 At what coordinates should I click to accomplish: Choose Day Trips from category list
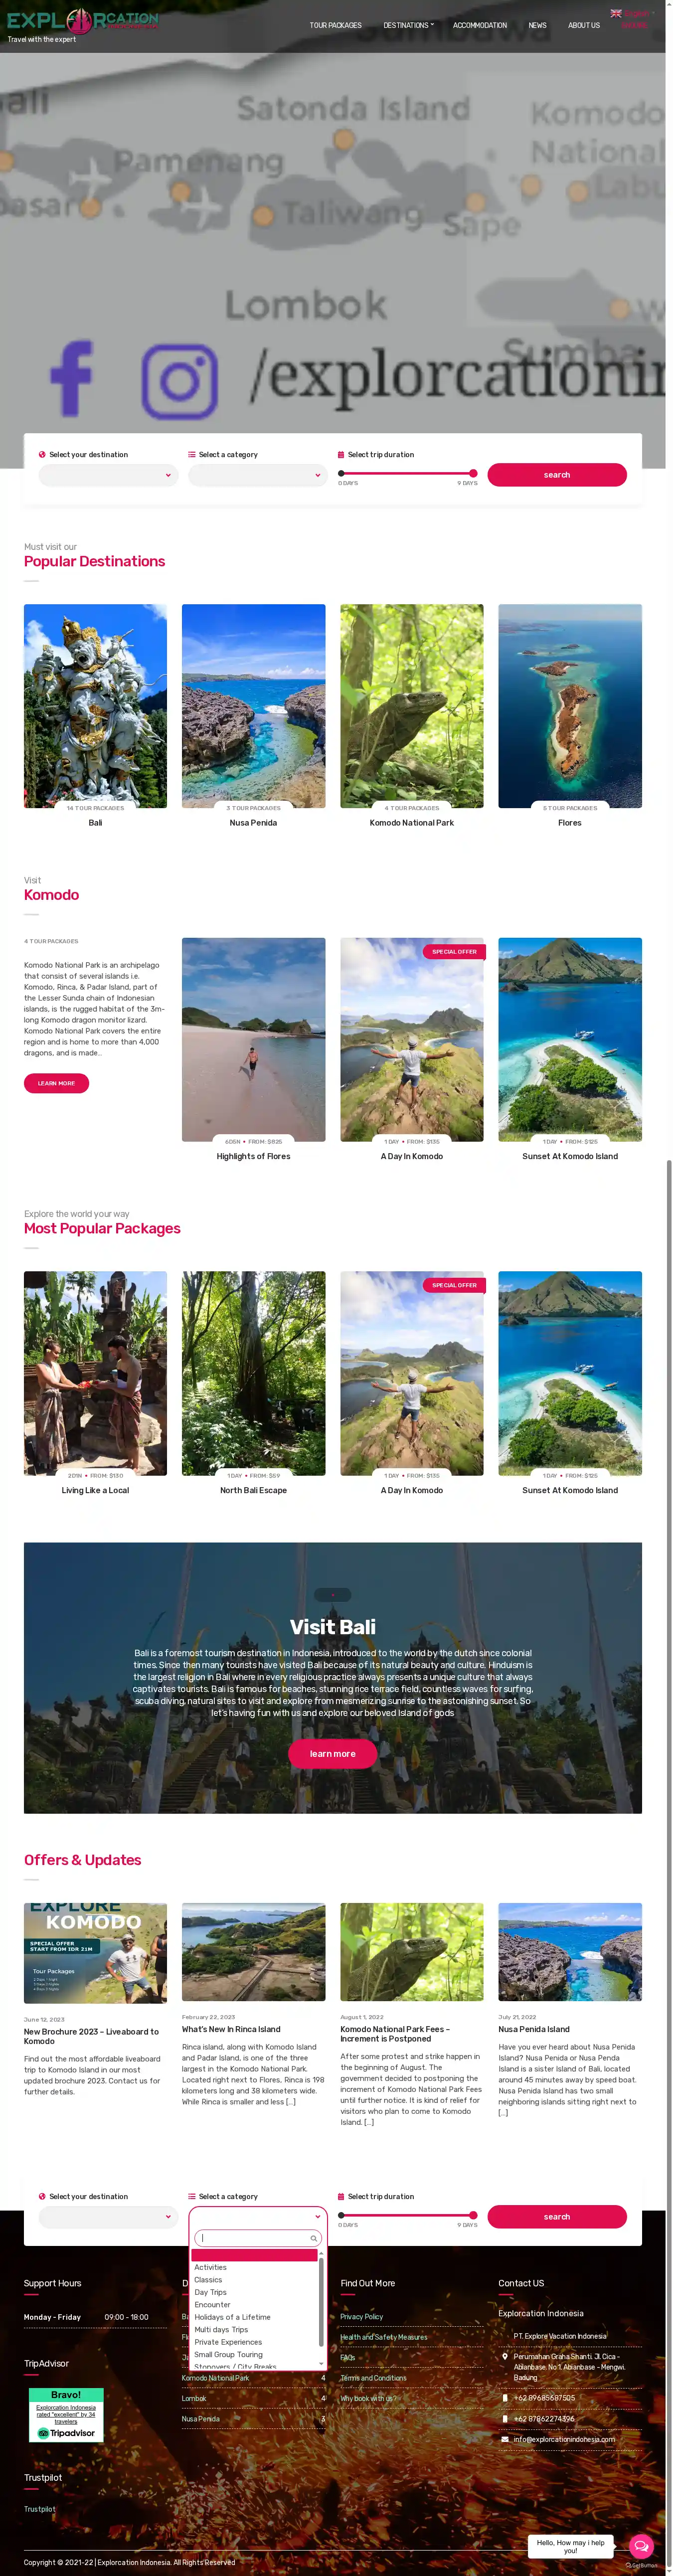coord(211,2292)
